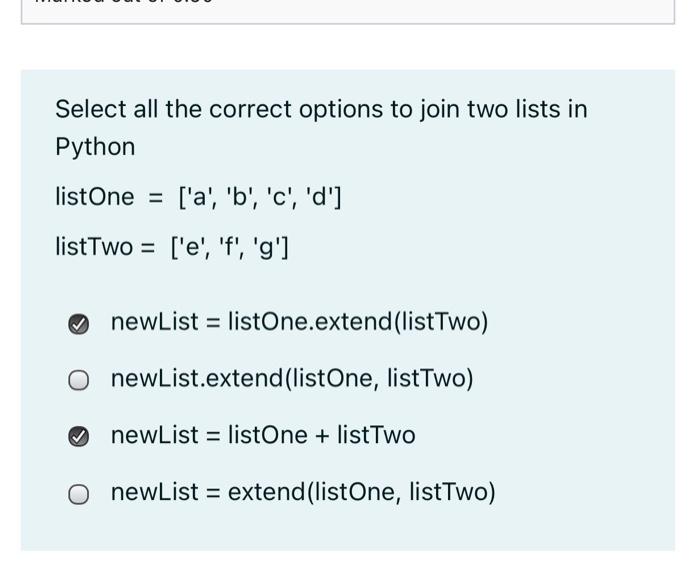This screenshot has width=700, height=569.
Task: Click the variable name "listOne" in its definition
Action: (x=94, y=197)
